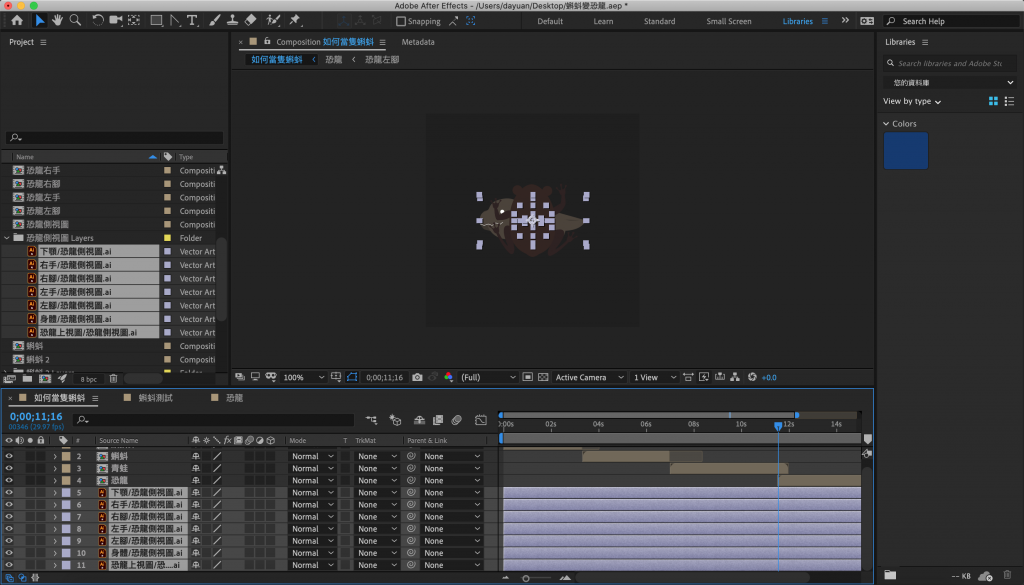Viewport: 1024px width, 585px height.
Task: Click the current timecode 0;00;11;16 in timeline
Action: point(36,417)
